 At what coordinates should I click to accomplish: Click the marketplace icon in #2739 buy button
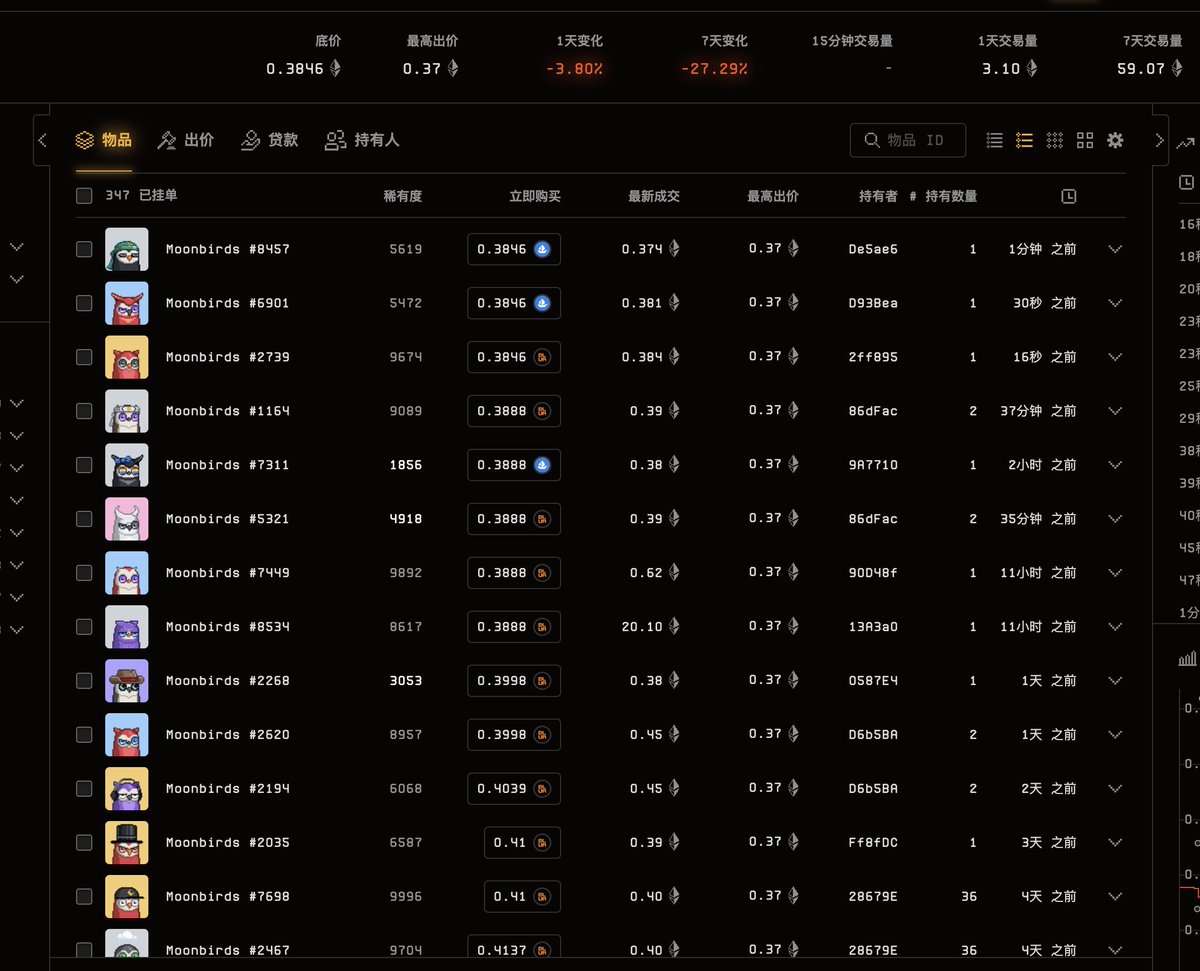[543, 357]
